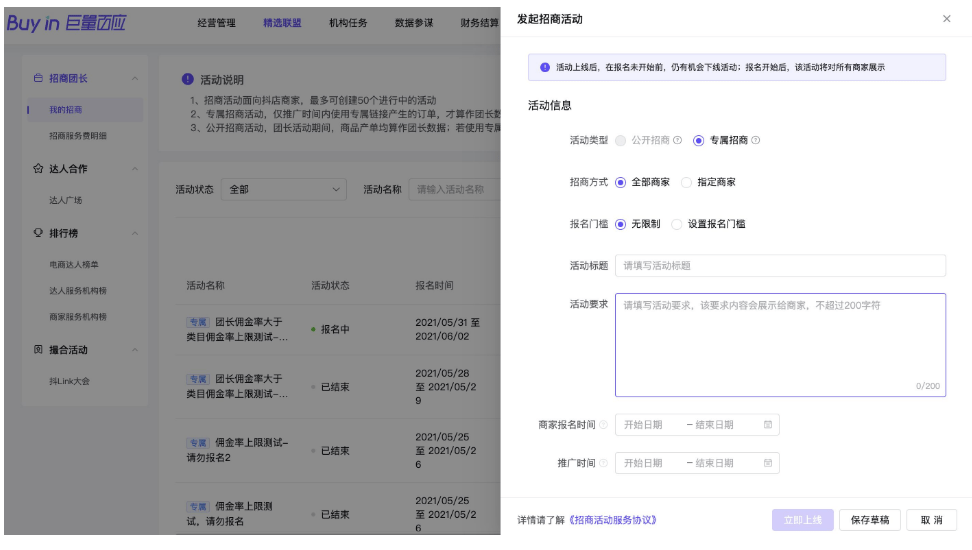Viewport: 972px width, 550px height.
Task: Open the 数据参谋 top menu
Action: click(x=413, y=23)
